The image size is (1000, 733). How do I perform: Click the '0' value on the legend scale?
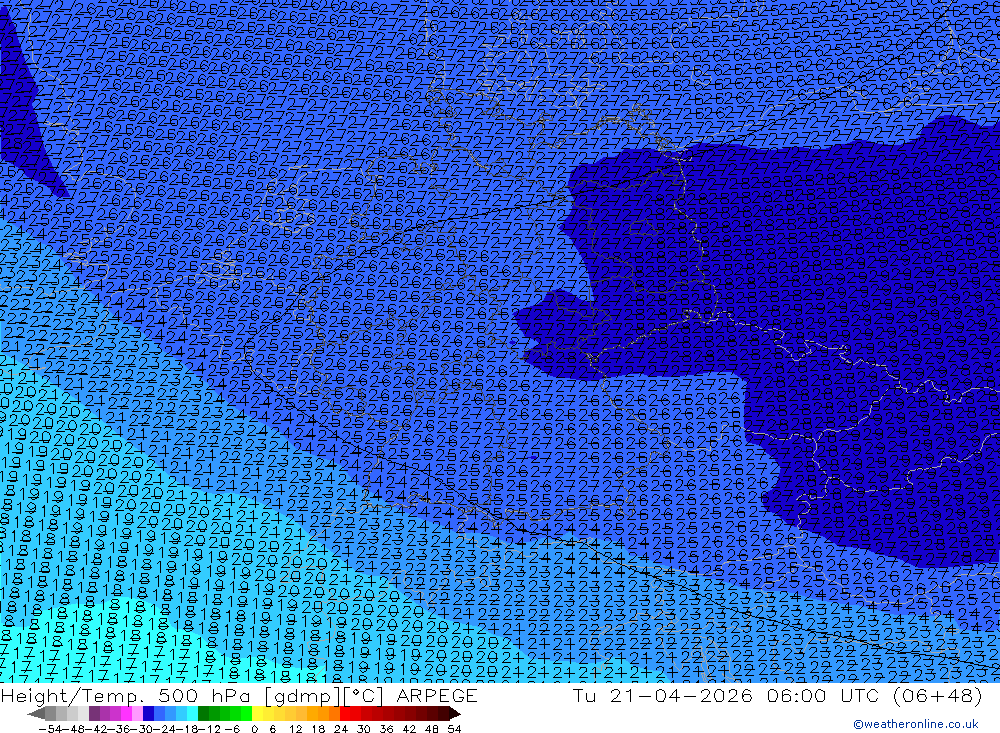pyautogui.click(x=254, y=729)
